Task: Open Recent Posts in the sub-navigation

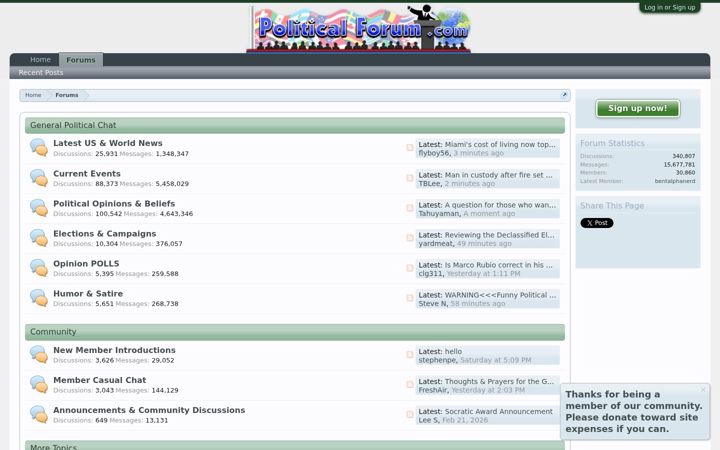Action: pyautogui.click(x=41, y=73)
